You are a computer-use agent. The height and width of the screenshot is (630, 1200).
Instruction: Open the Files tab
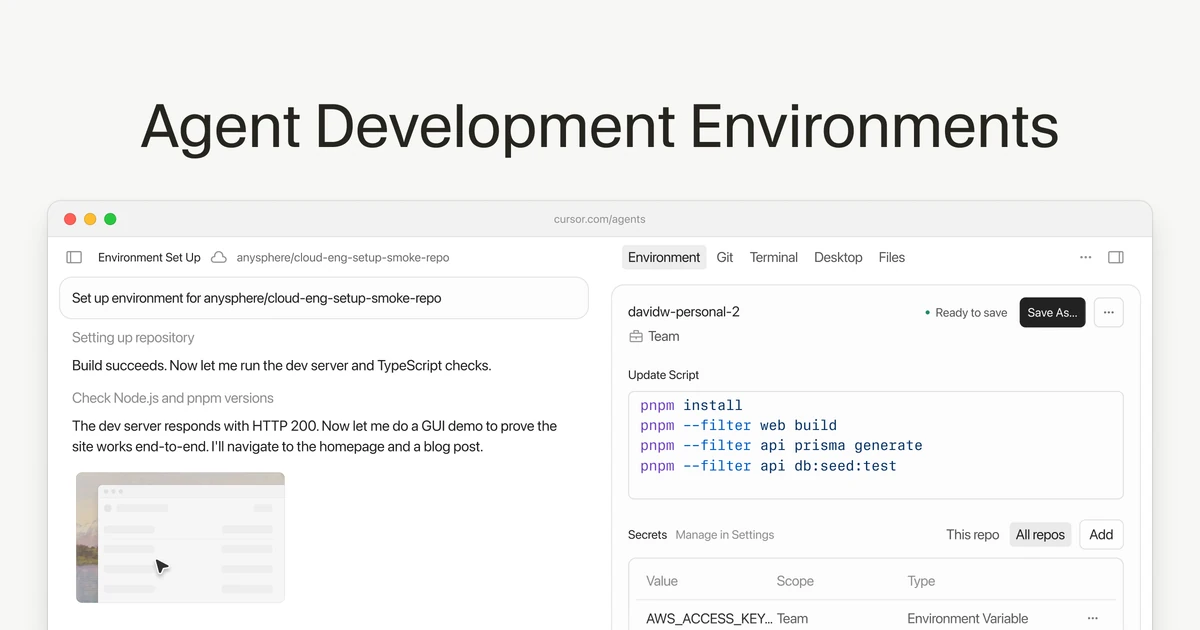coord(892,257)
